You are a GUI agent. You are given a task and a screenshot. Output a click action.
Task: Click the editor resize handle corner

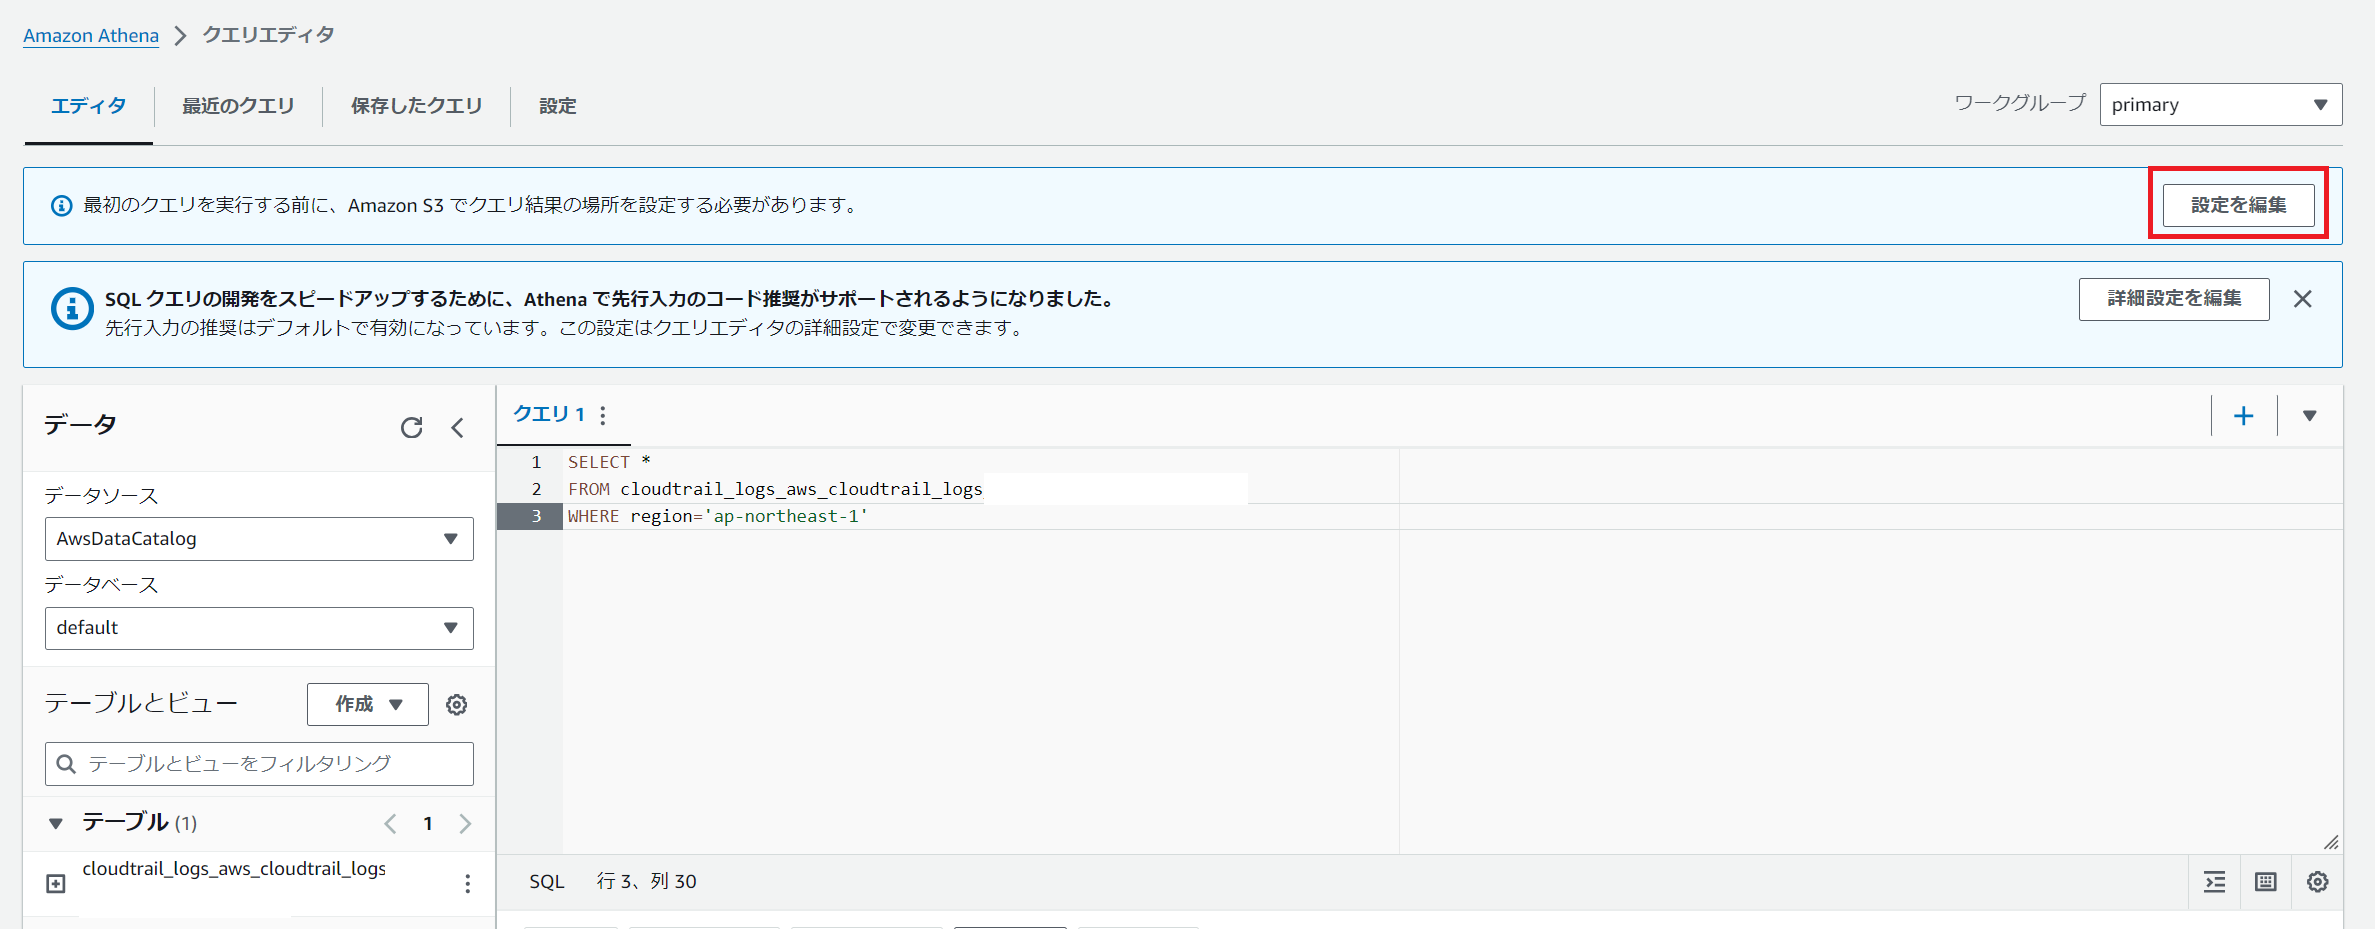(x=2331, y=842)
